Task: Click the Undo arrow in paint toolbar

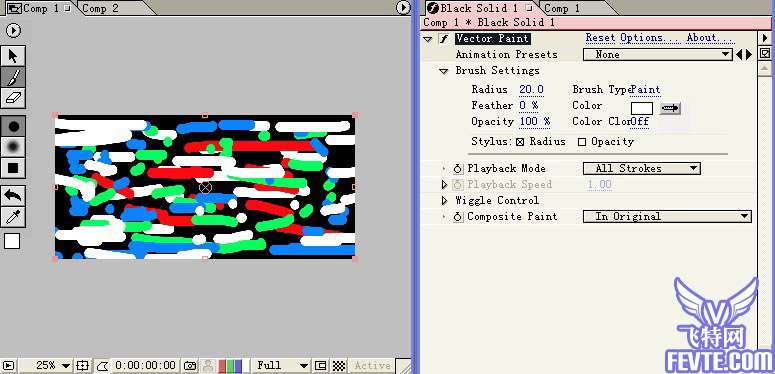Action: click(13, 196)
